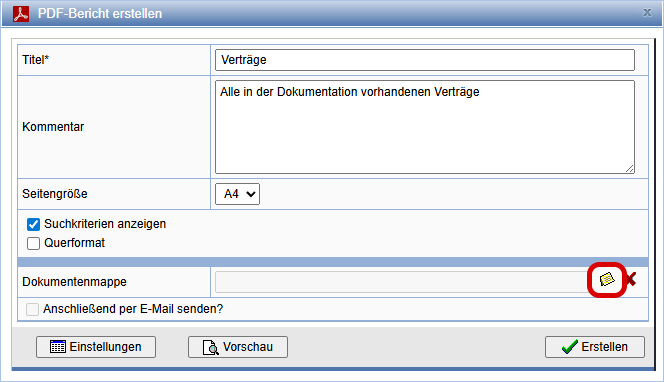This screenshot has height=382, width=664.
Task: Click the Dokumentenmappe label
Action: (x=75, y=282)
